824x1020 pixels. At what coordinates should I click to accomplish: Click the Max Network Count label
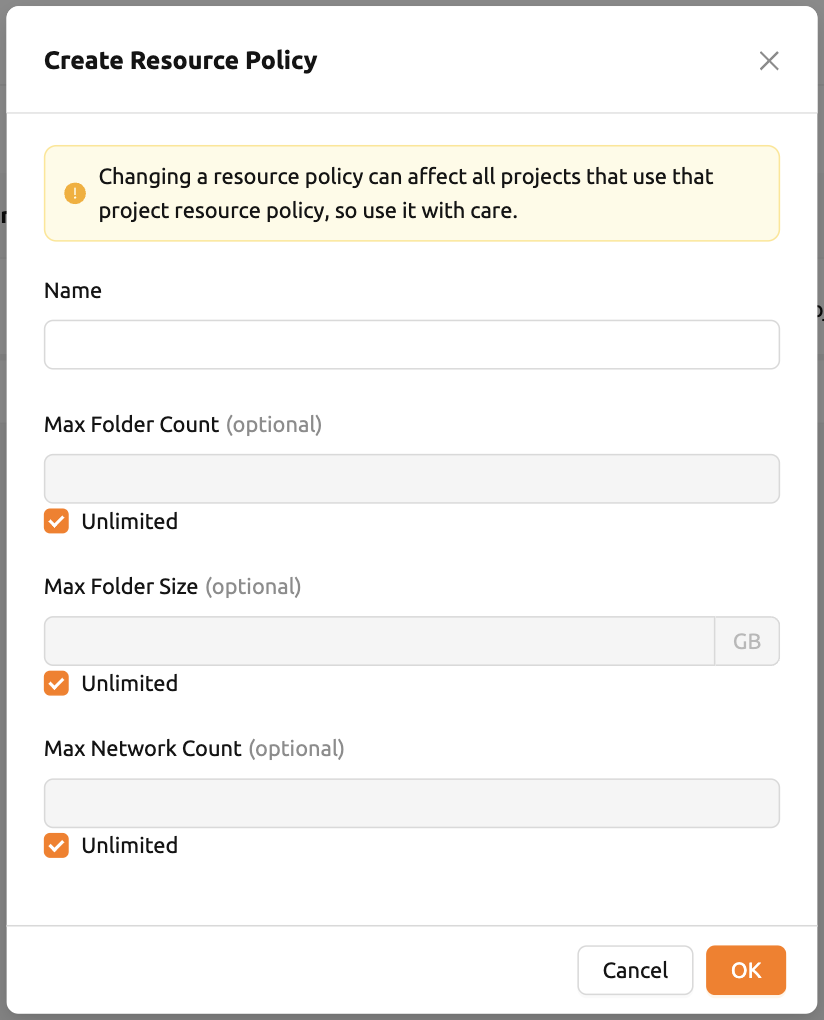pyautogui.click(x=142, y=748)
